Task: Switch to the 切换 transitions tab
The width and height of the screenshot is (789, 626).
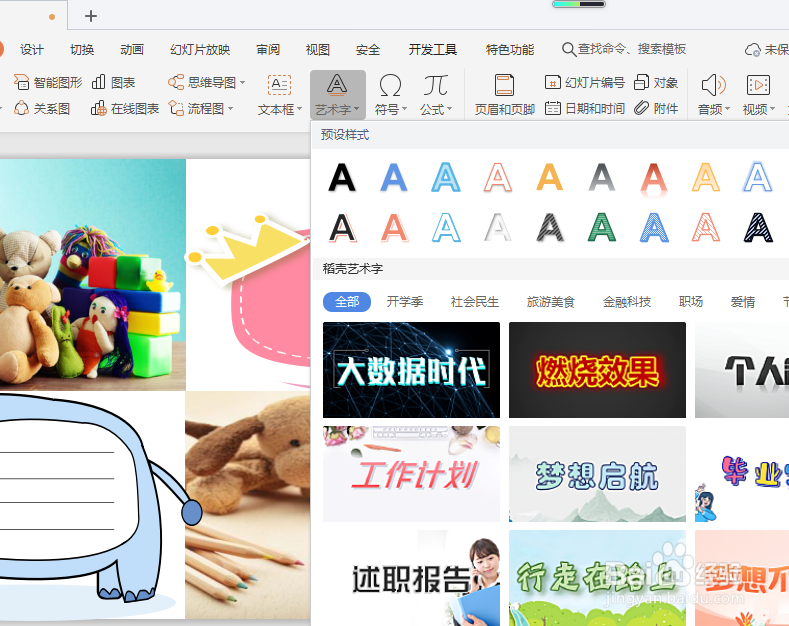Action: point(82,50)
